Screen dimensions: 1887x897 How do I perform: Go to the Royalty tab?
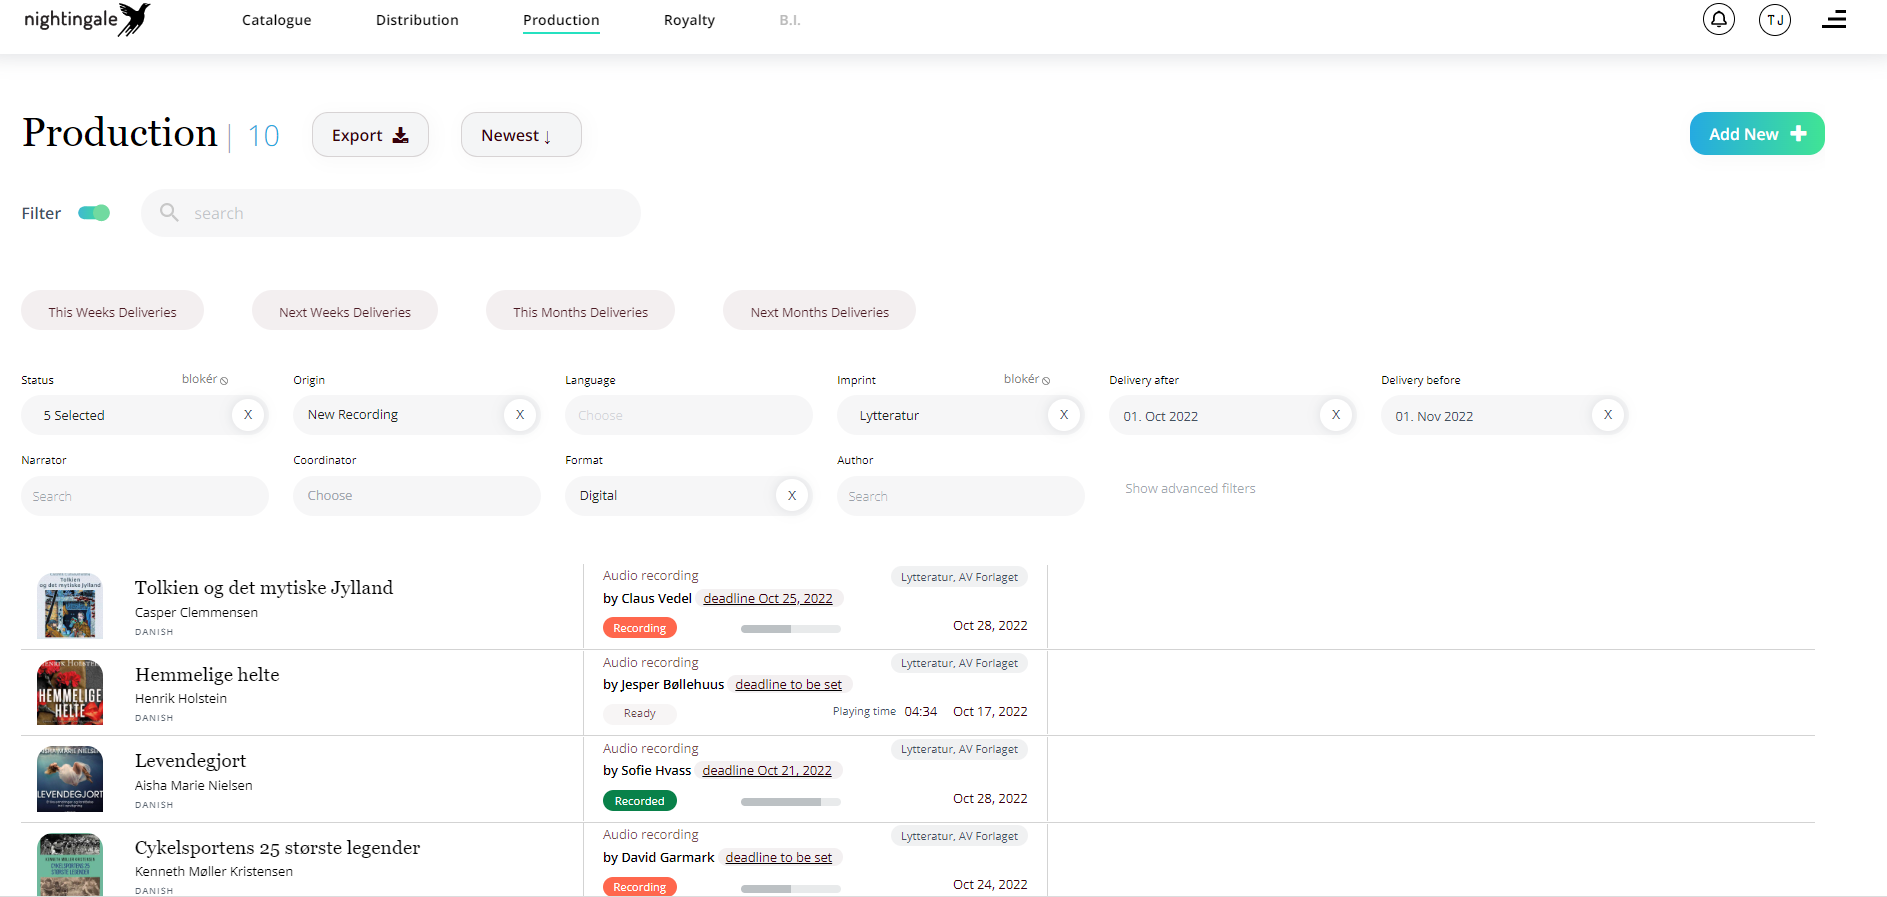(689, 20)
